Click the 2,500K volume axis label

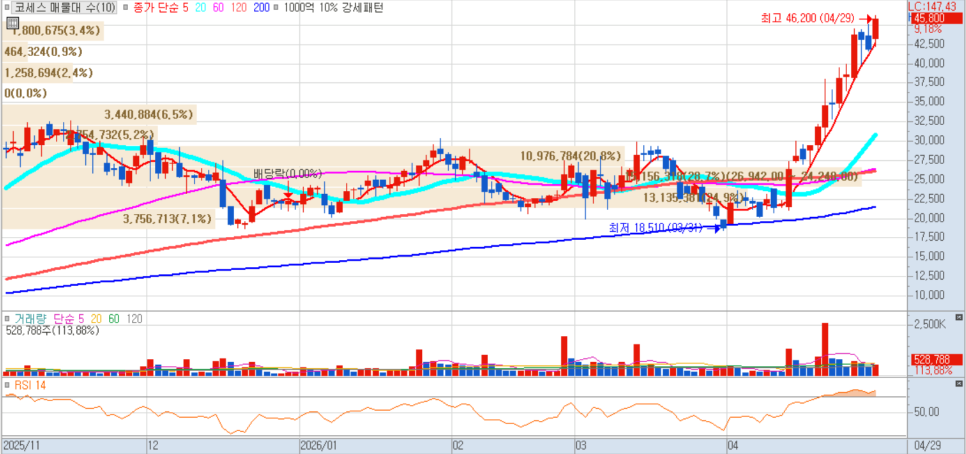pos(929,325)
